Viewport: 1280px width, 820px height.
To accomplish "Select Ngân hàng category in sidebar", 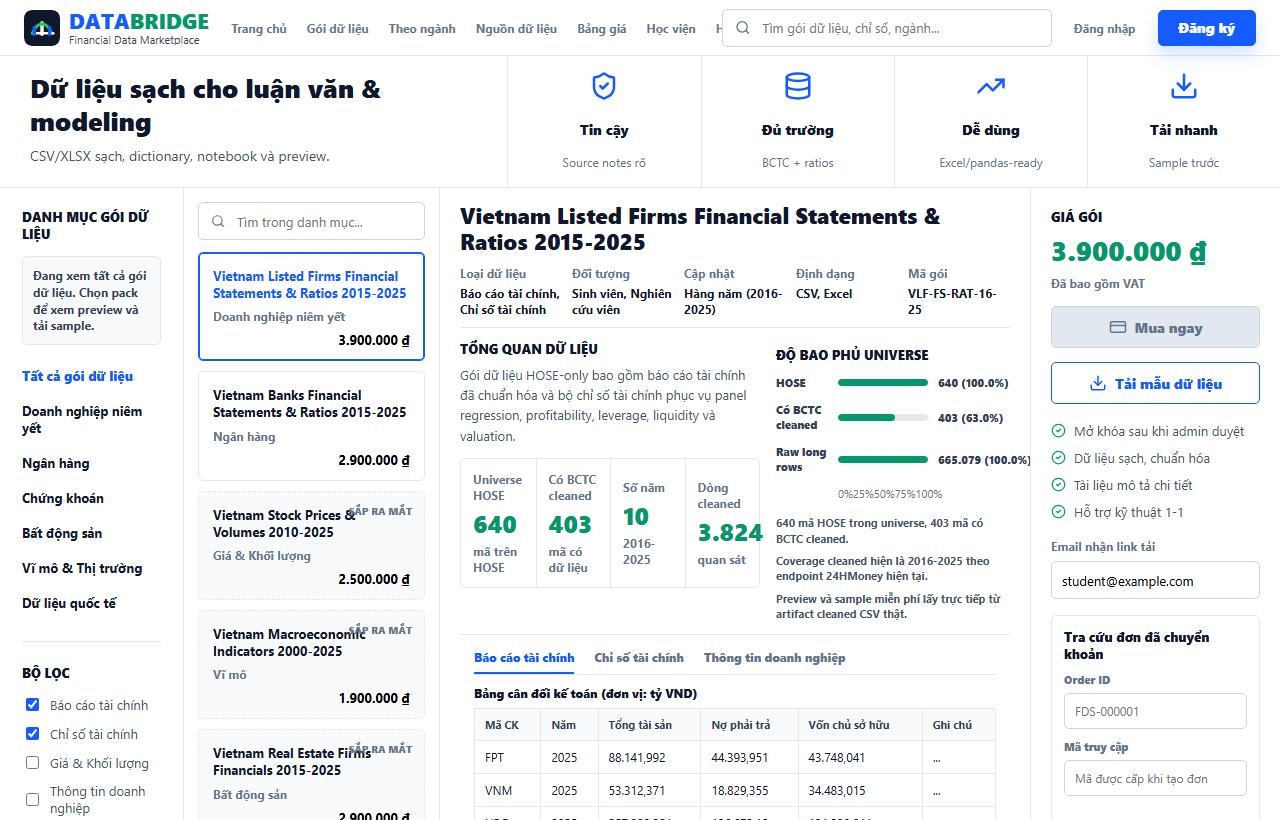I will [x=56, y=463].
